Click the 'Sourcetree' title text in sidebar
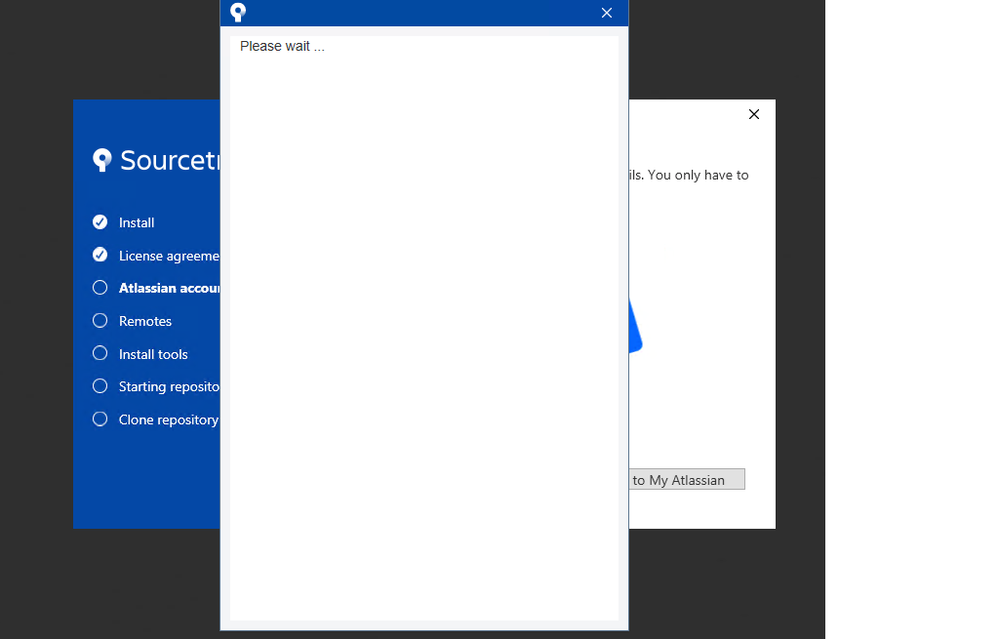The width and height of the screenshot is (999, 639). tap(170, 160)
